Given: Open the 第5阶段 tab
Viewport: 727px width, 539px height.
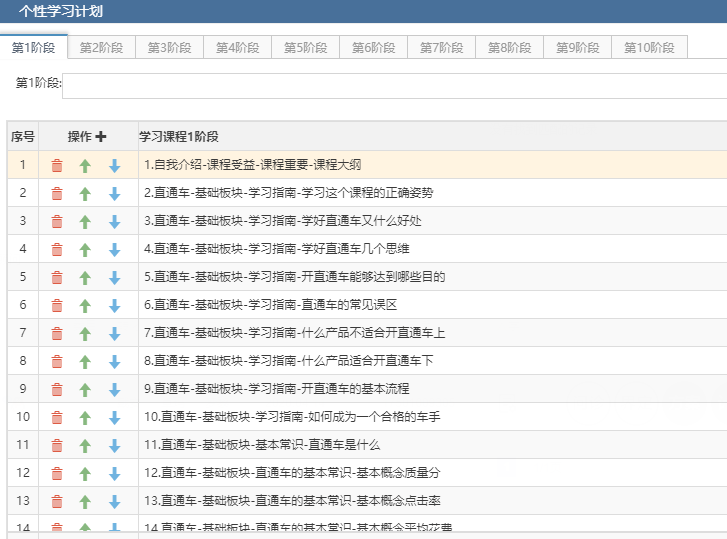Looking at the screenshot, I should pos(305,48).
